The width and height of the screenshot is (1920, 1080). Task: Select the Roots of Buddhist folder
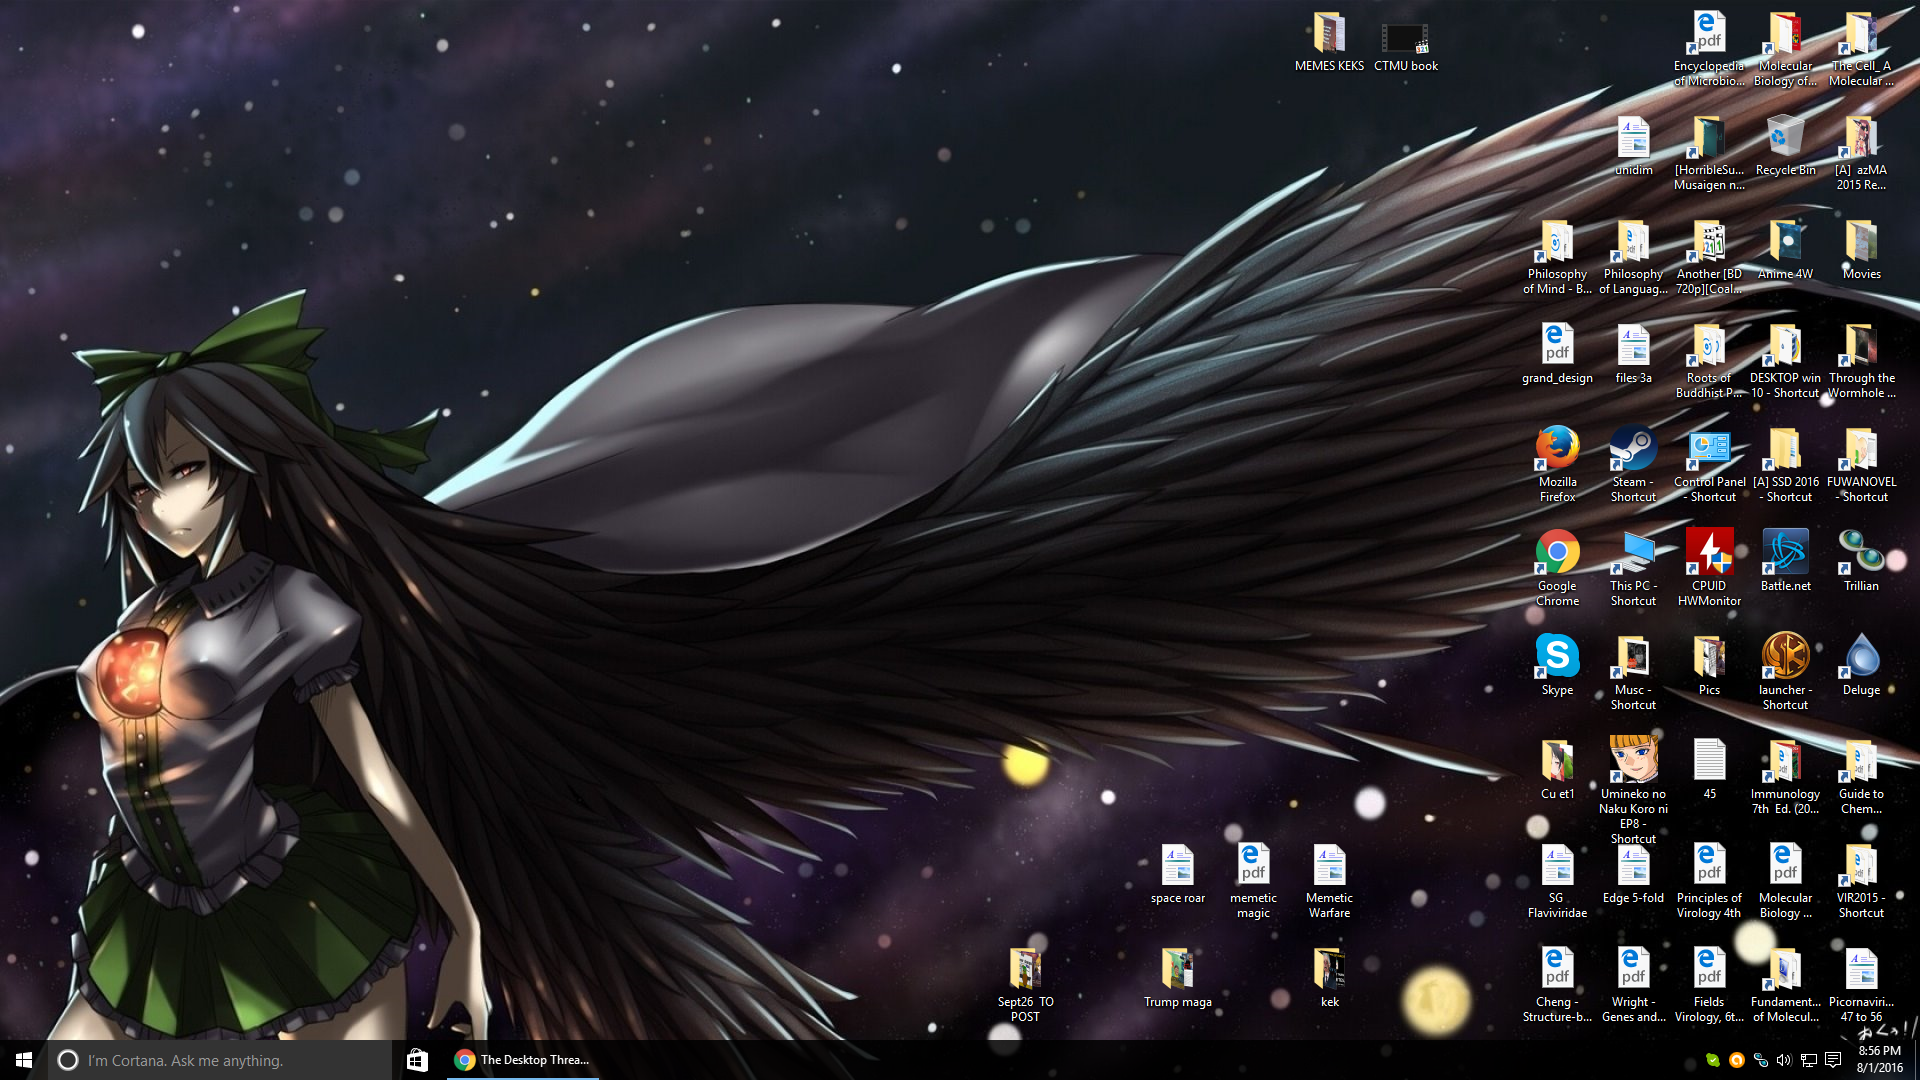click(1709, 361)
